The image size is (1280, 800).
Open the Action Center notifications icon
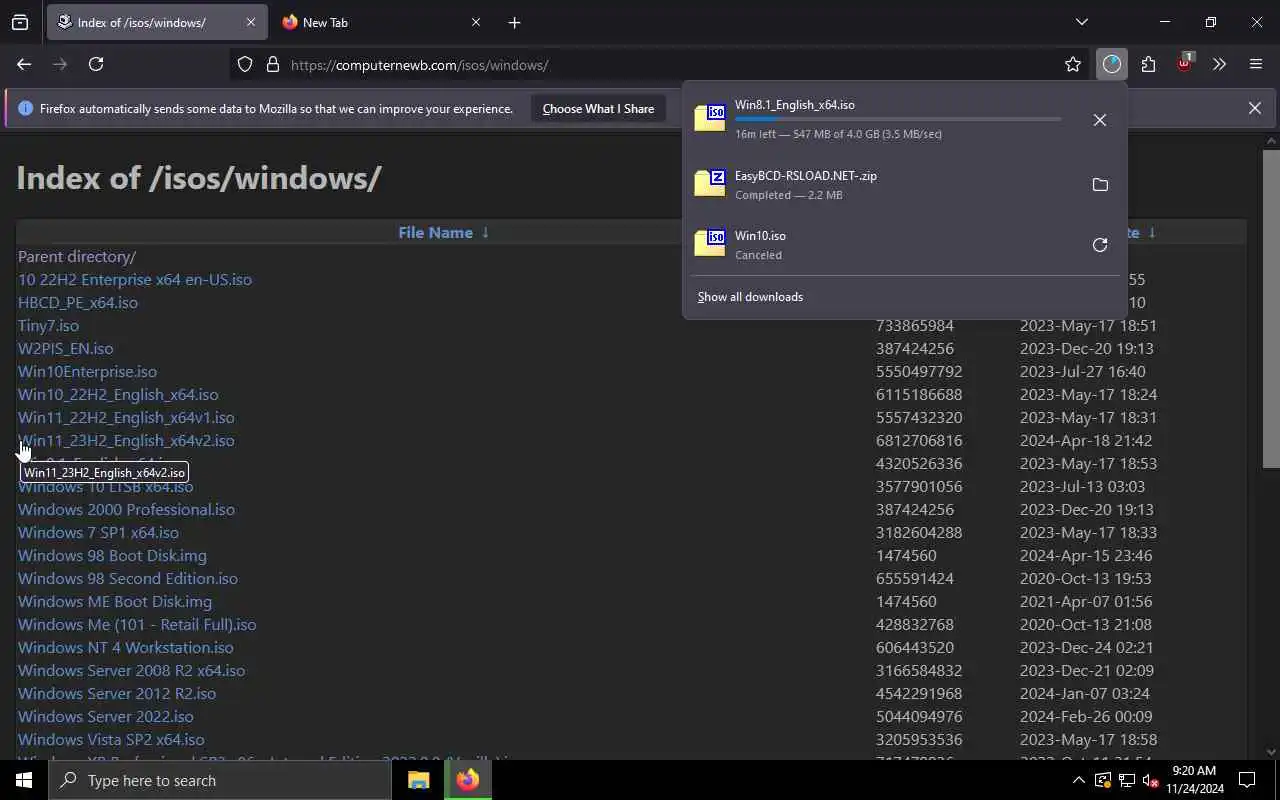[1247, 780]
